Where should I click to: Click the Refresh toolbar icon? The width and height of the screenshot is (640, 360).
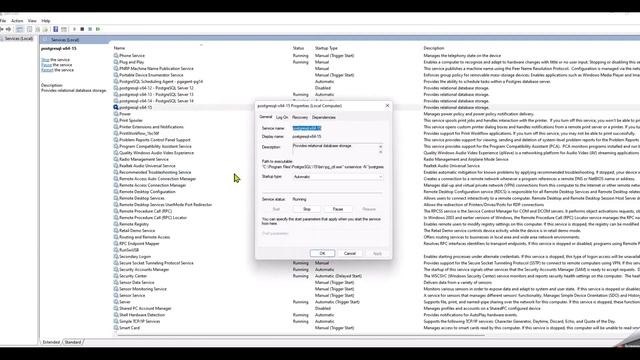point(38,29)
